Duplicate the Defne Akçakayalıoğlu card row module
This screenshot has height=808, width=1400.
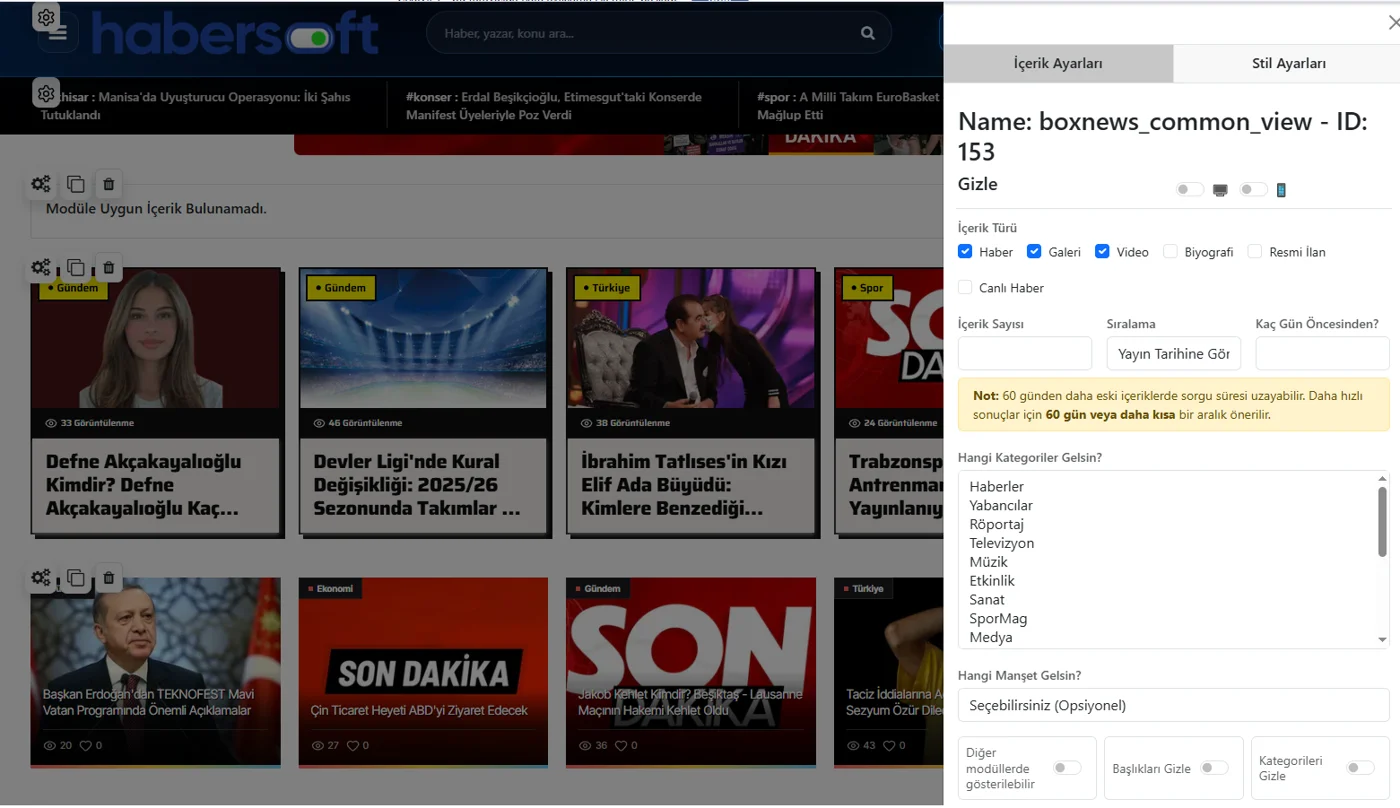[75, 268]
